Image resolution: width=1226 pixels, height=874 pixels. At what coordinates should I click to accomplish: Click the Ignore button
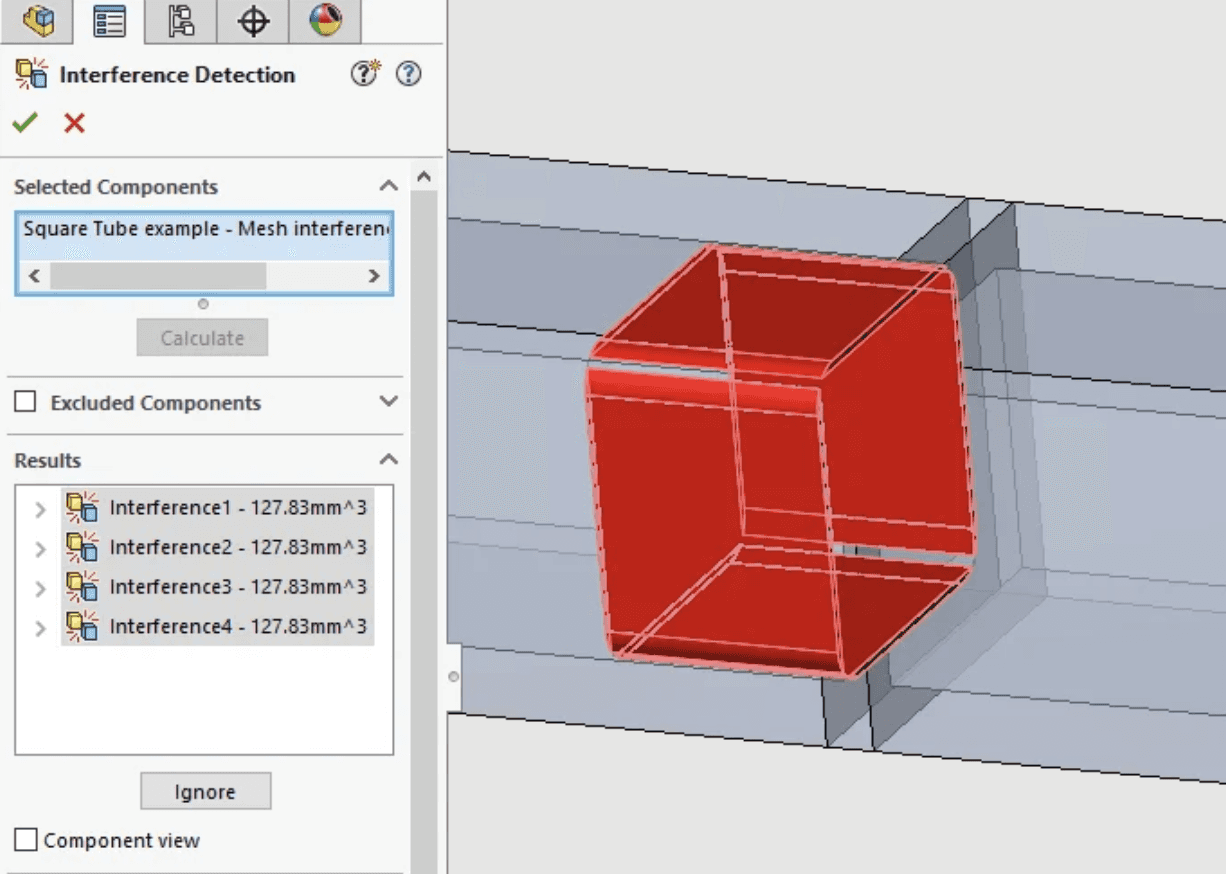(x=205, y=792)
